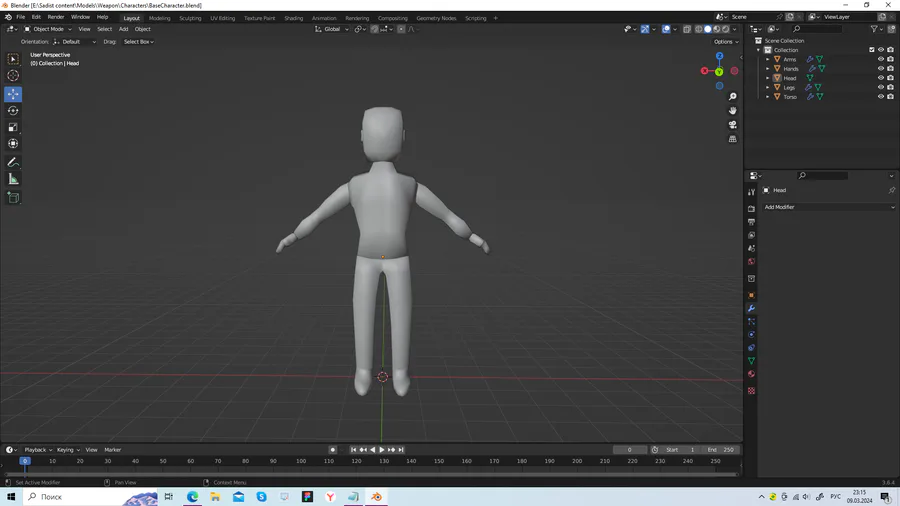This screenshot has height=506, width=900.
Task: Click the Add Cube tool
Action: [x=13, y=198]
